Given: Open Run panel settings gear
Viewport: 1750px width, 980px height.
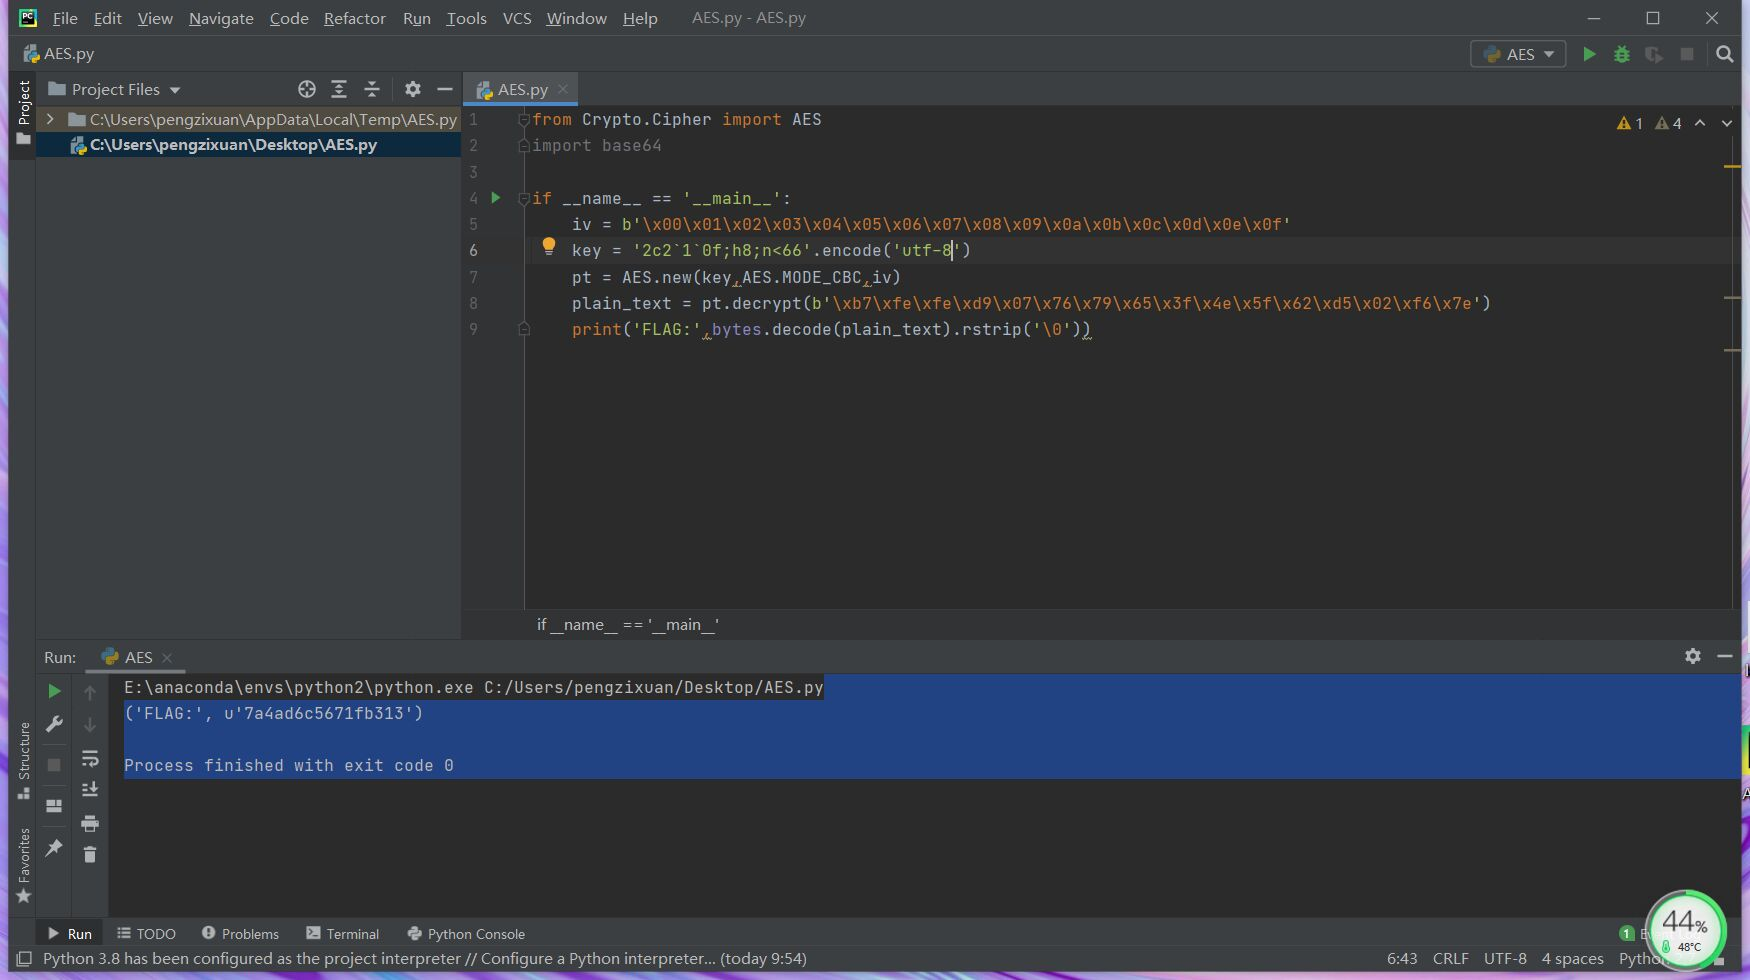Looking at the screenshot, I should point(1692,656).
